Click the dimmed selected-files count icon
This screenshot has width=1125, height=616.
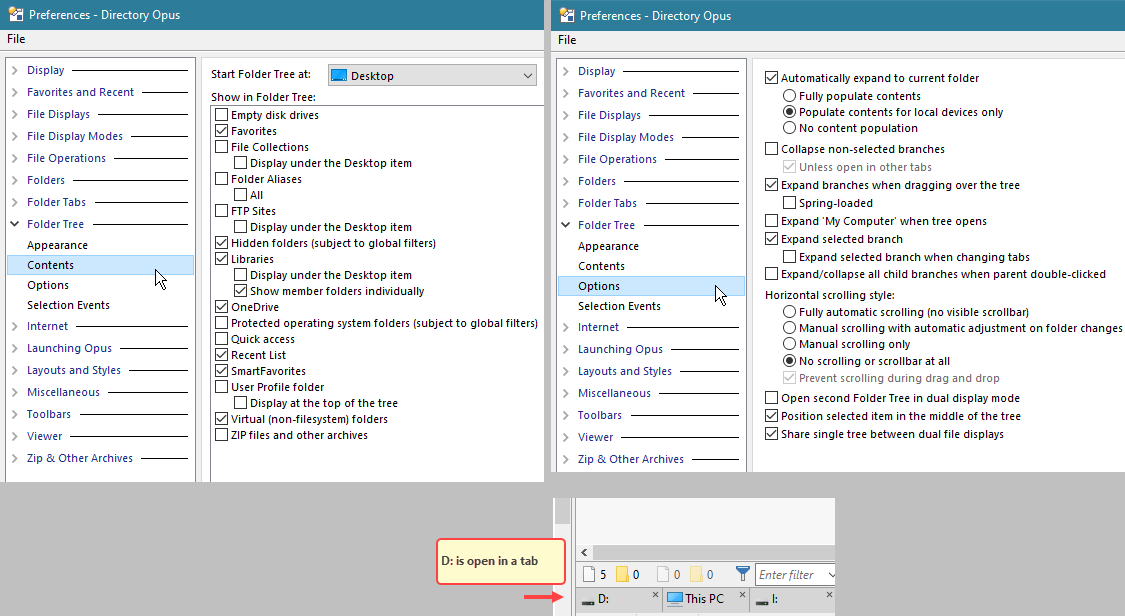(x=663, y=574)
